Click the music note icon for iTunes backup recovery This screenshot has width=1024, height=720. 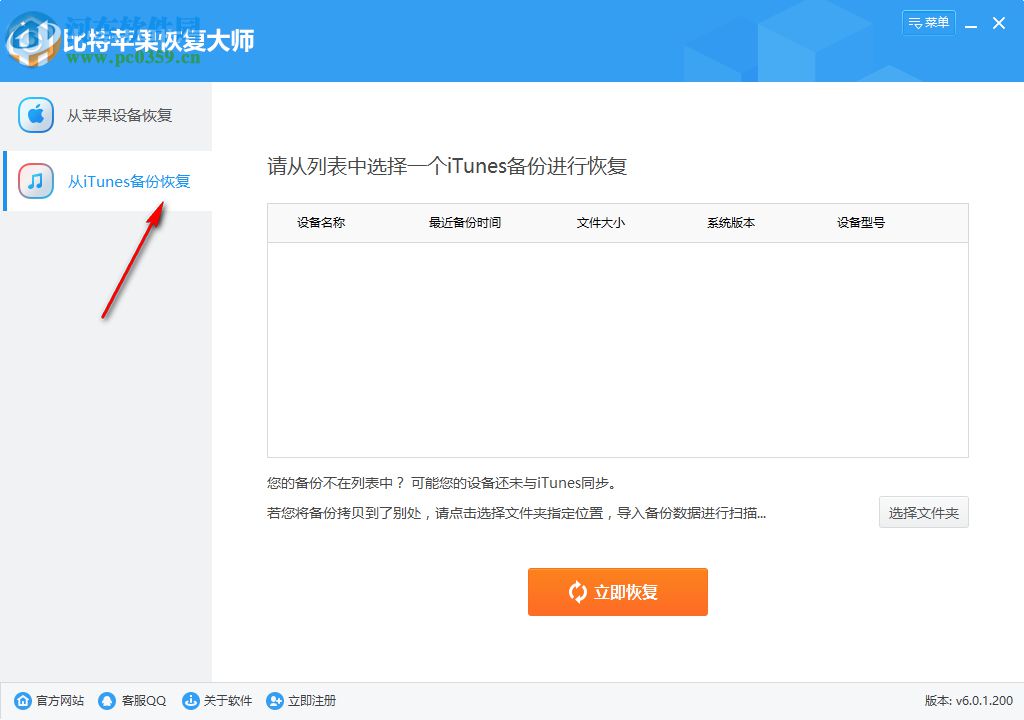[x=35, y=181]
